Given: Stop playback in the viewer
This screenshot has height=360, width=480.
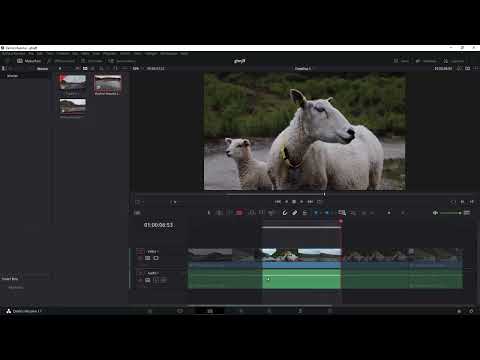Looking at the screenshot, I should (294, 202).
